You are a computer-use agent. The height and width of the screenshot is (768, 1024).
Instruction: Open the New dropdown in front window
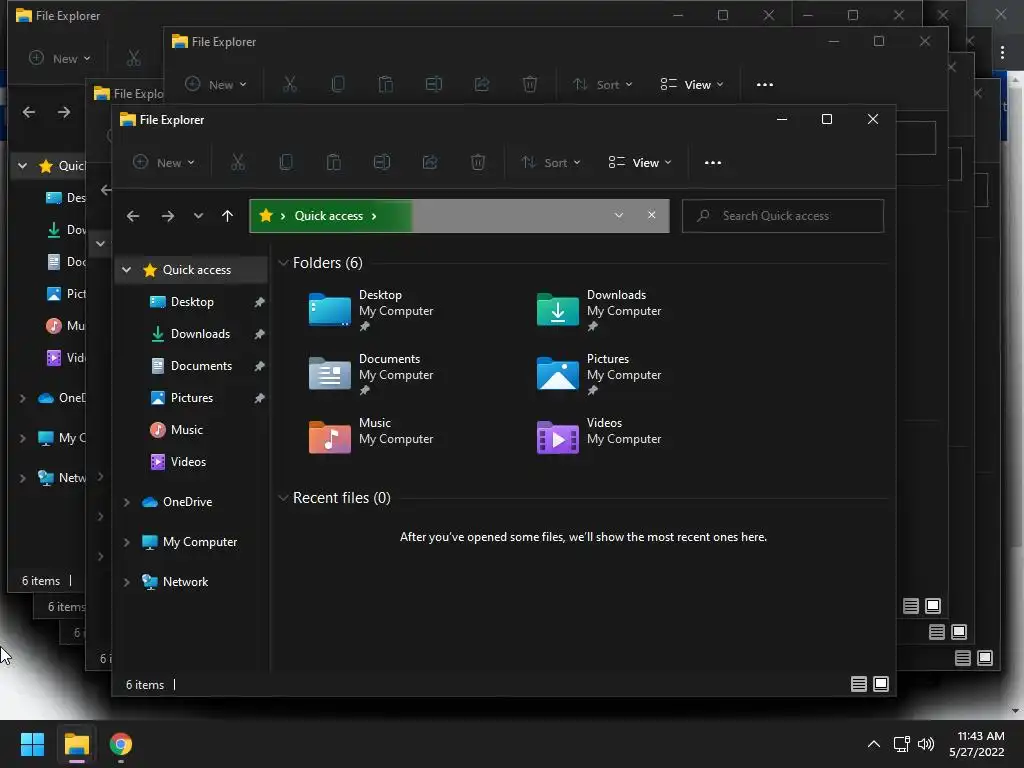pos(164,163)
